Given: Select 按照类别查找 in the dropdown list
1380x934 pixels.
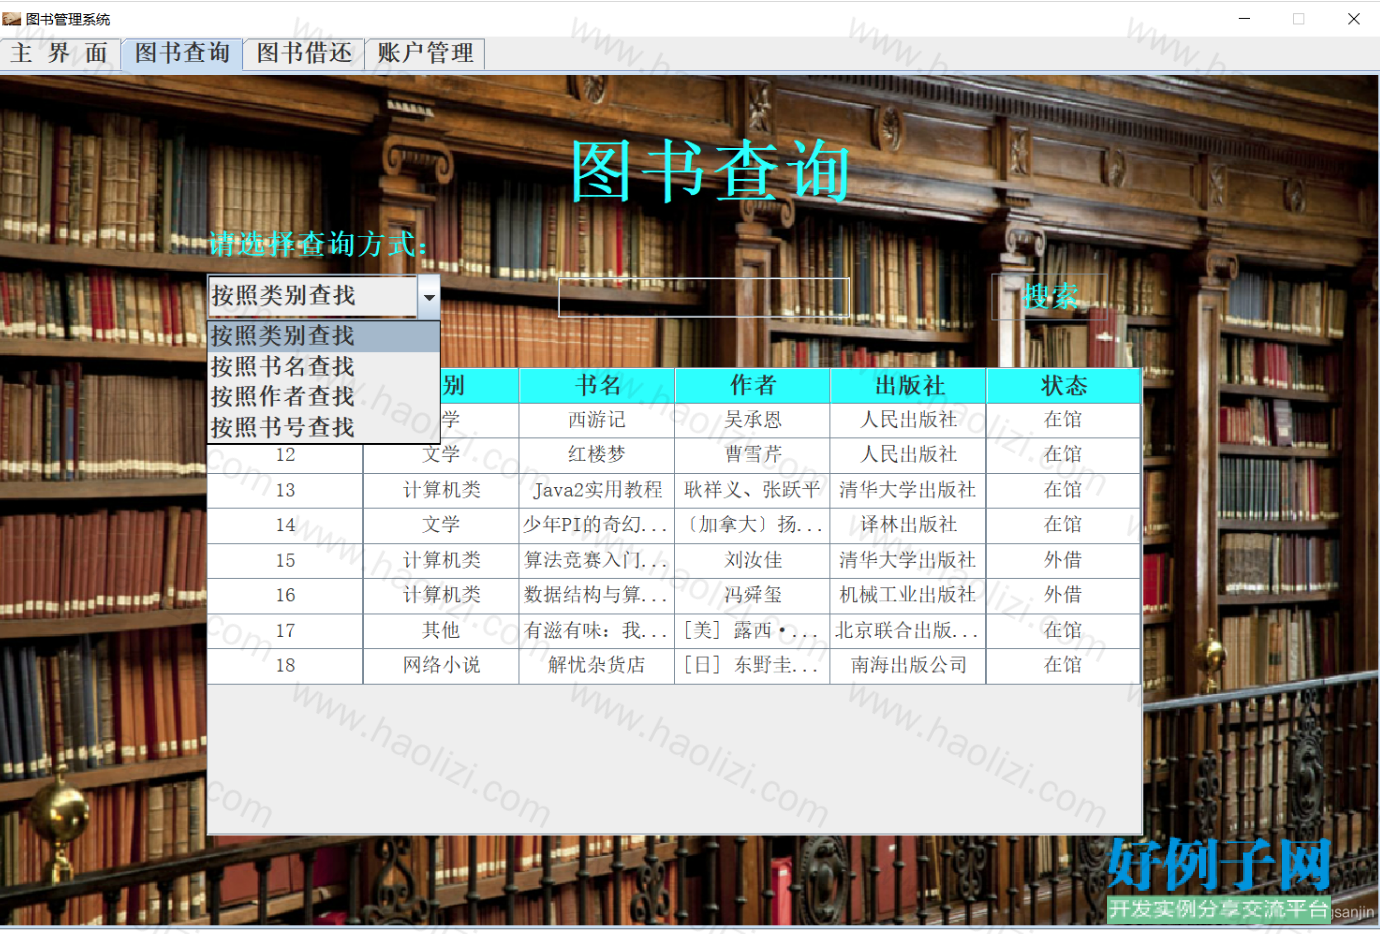Looking at the screenshot, I should tap(323, 336).
